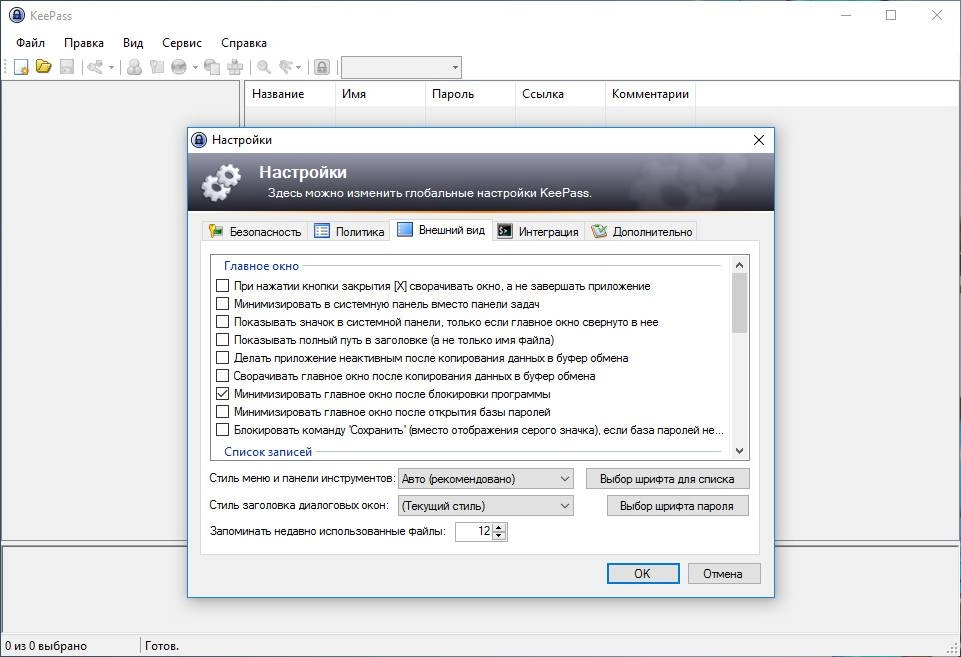
Task: Confirm settings with the OK button
Action: pos(643,574)
